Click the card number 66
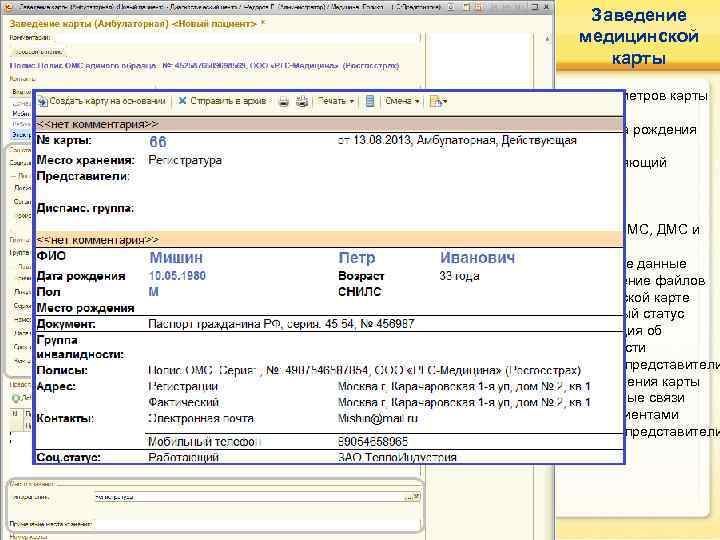Image resolution: width=720 pixels, height=540 pixels. coord(158,142)
